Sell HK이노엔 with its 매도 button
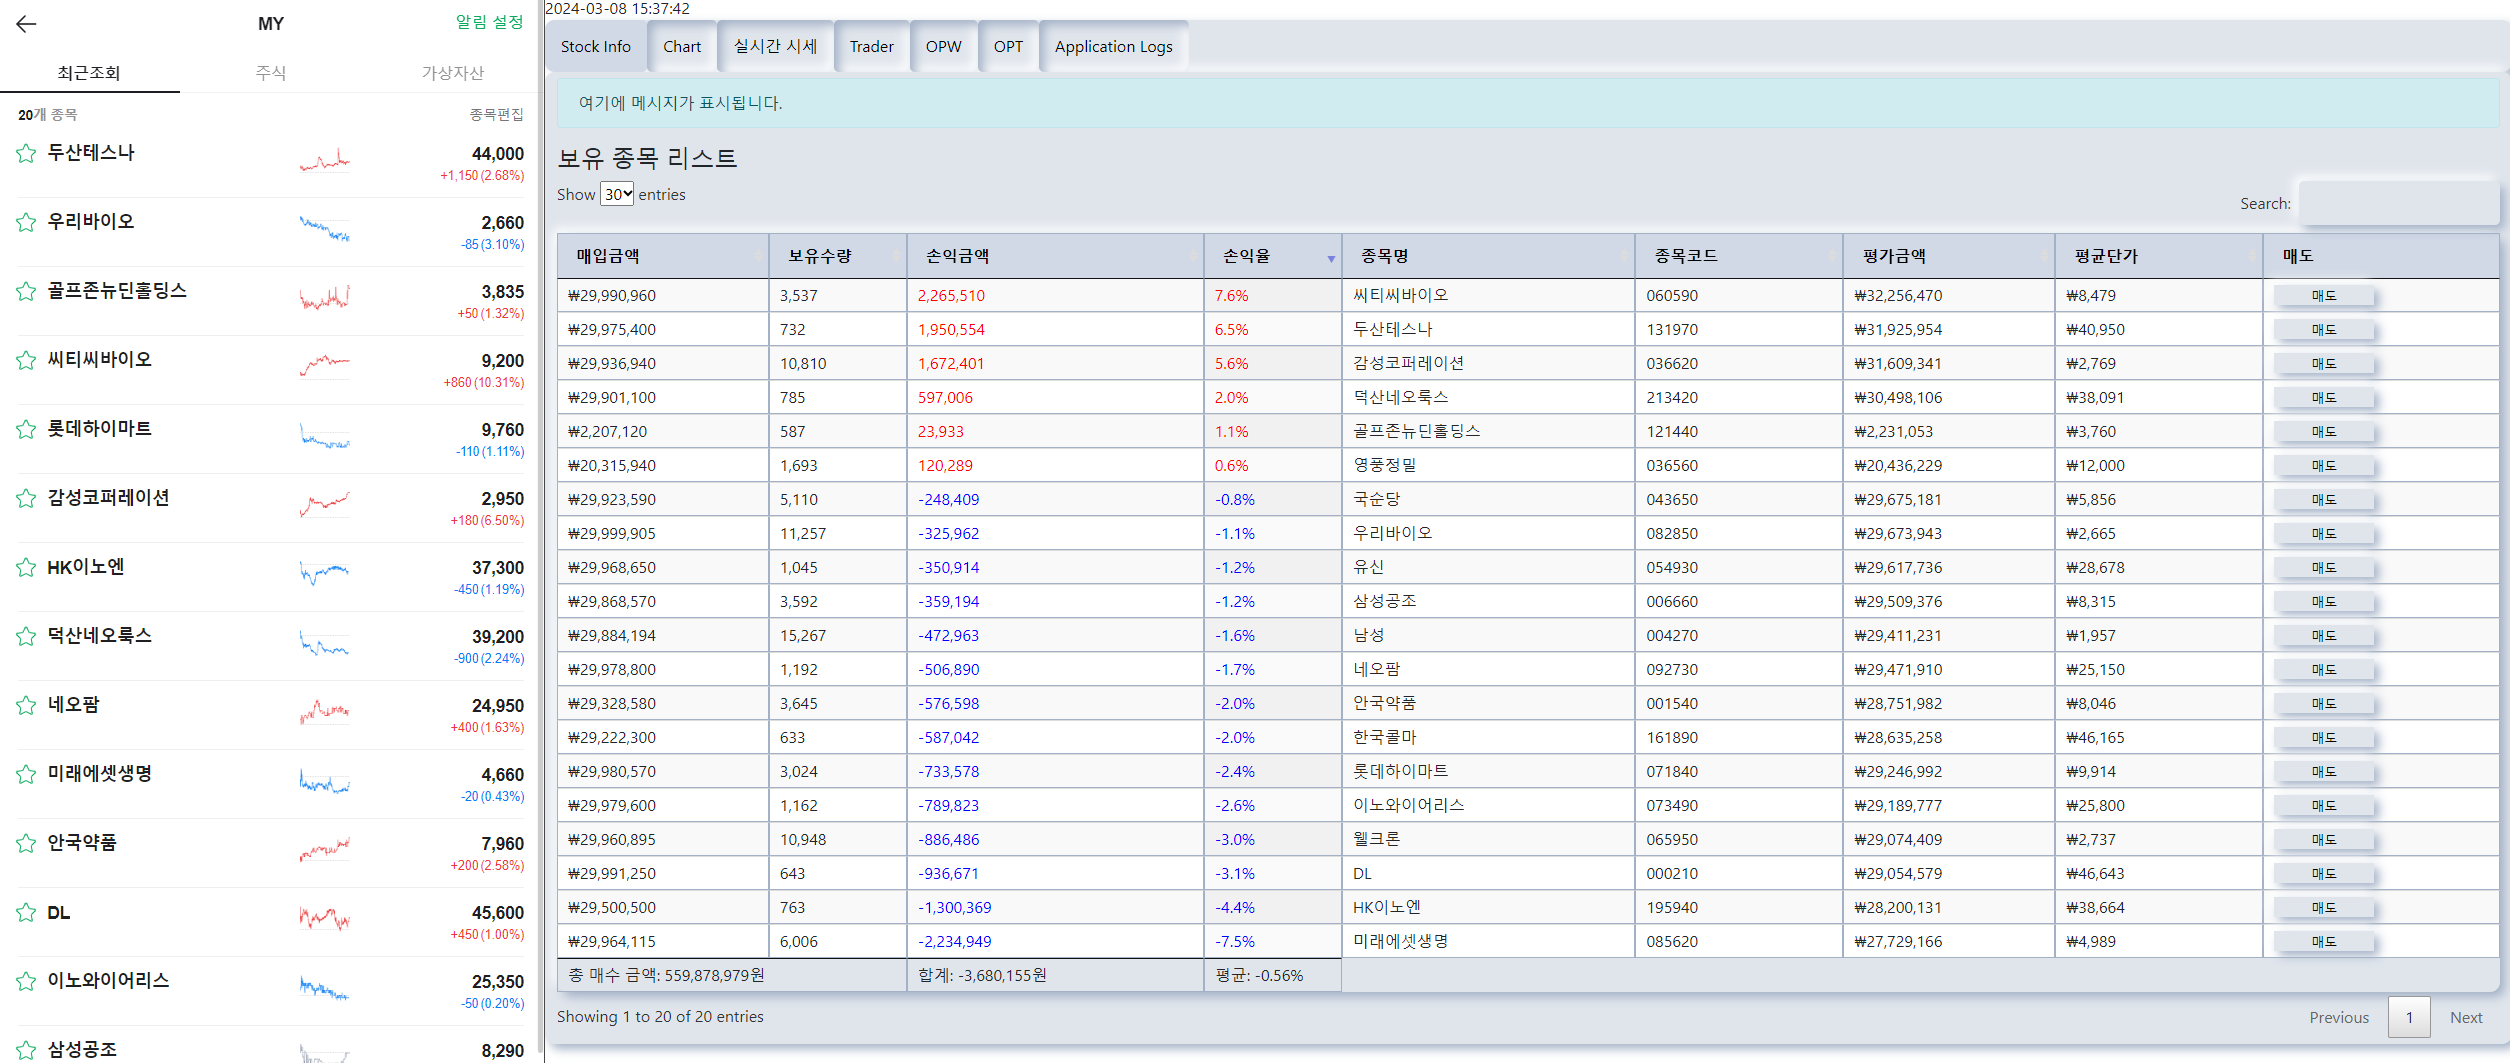The width and height of the screenshot is (2510, 1063). click(2323, 908)
